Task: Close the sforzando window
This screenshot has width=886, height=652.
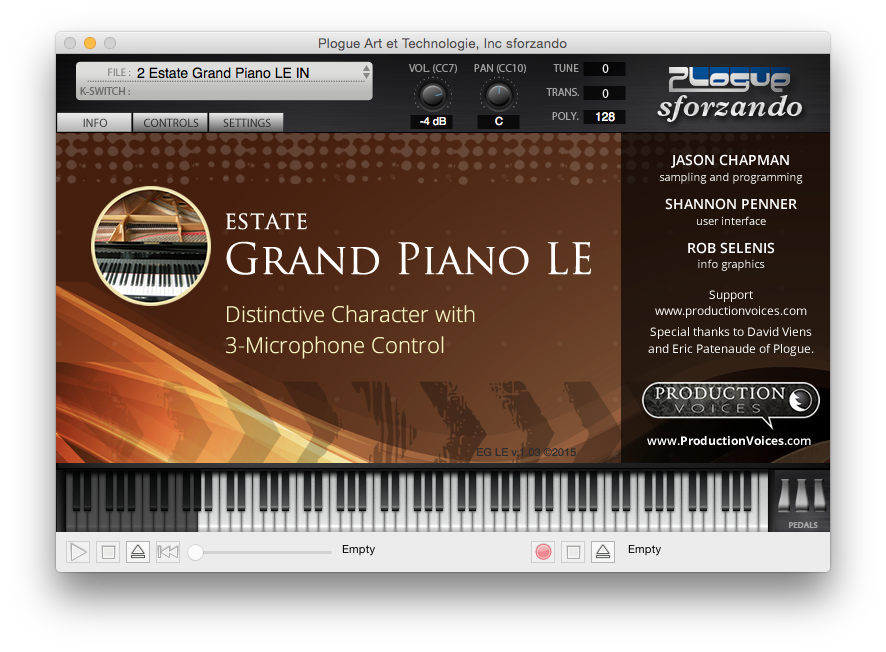Action: [x=70, y=43]
